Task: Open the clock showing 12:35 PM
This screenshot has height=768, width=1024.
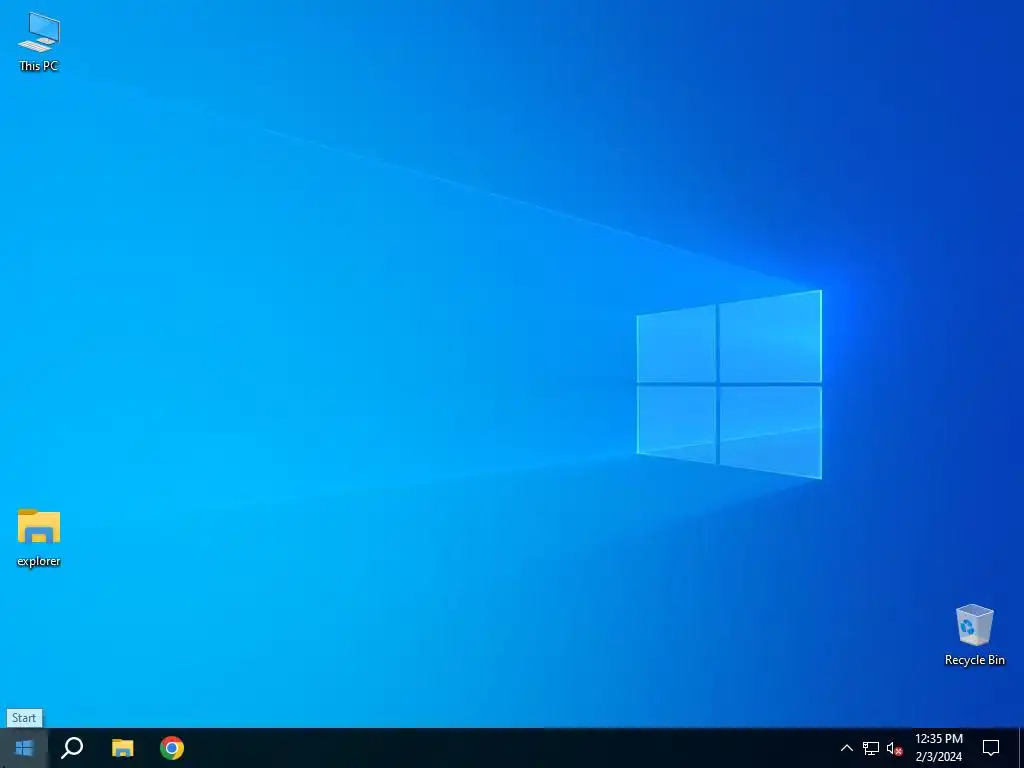Action: pos(938,748)
